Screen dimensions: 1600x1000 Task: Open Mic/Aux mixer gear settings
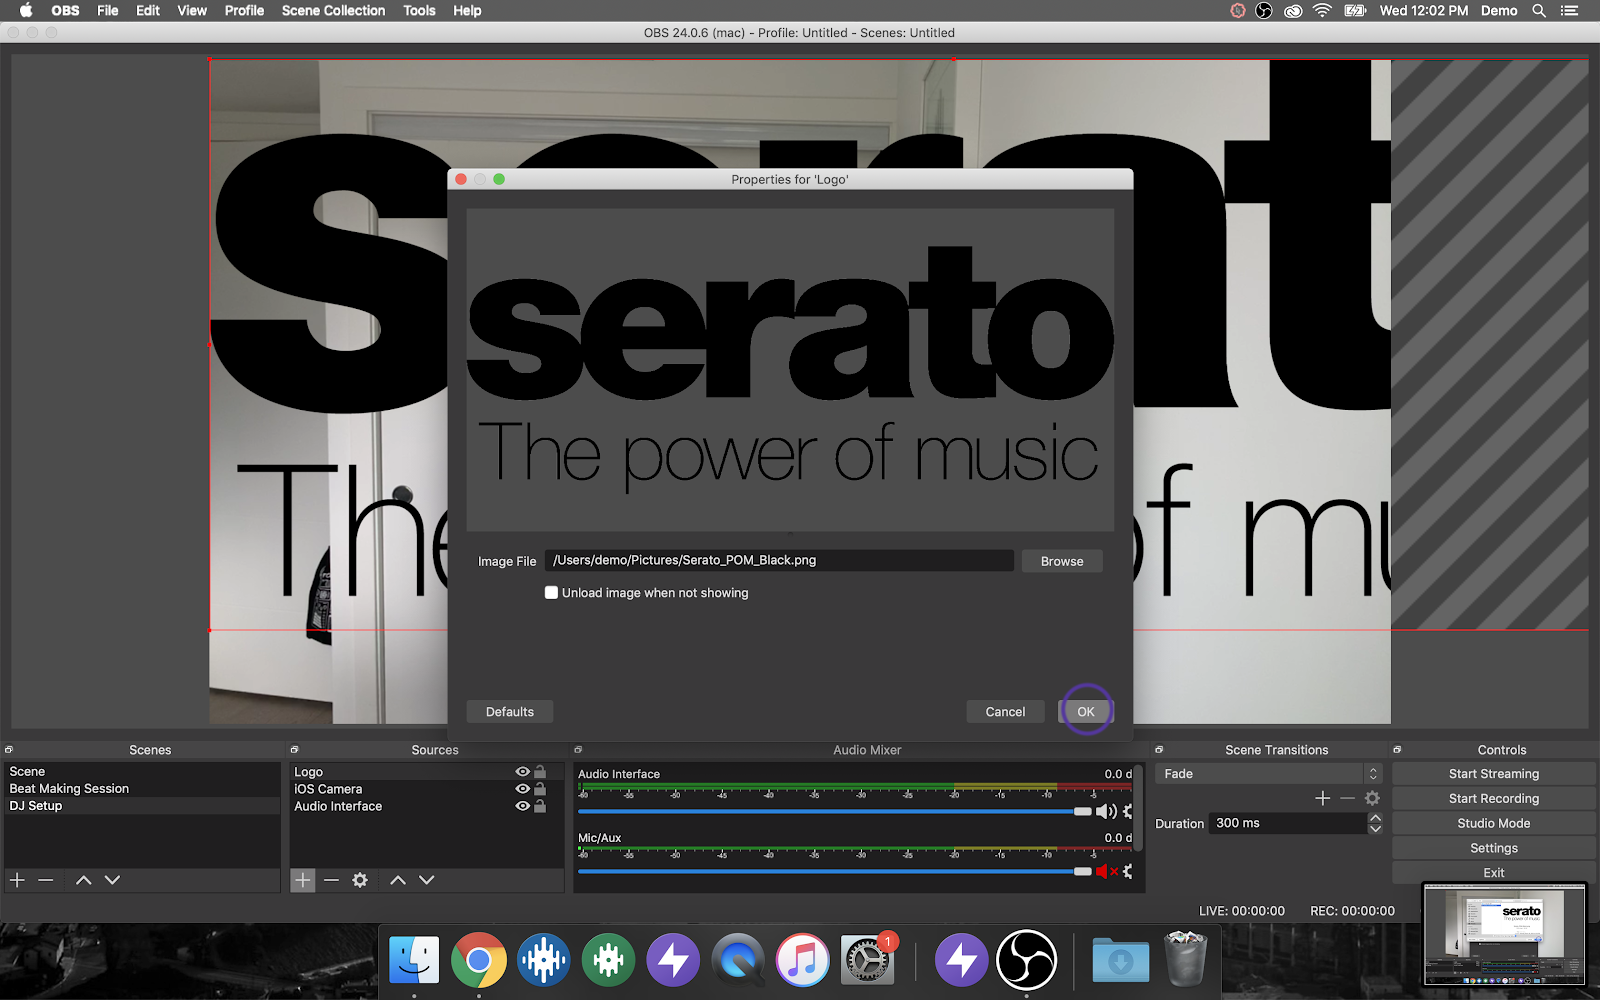tap(1128, 871)
